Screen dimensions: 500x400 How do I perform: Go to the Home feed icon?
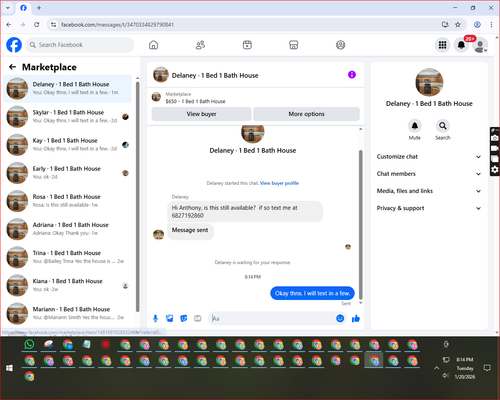(153, 45)
